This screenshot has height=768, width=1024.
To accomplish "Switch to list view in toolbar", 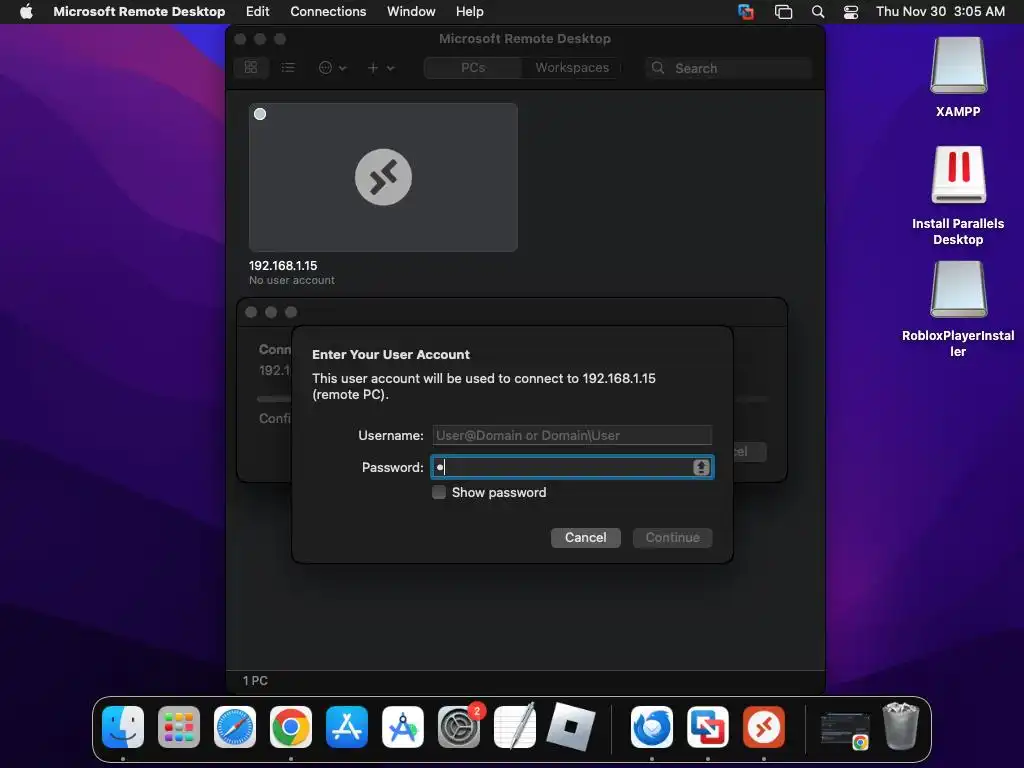I will tap(288, 68).
